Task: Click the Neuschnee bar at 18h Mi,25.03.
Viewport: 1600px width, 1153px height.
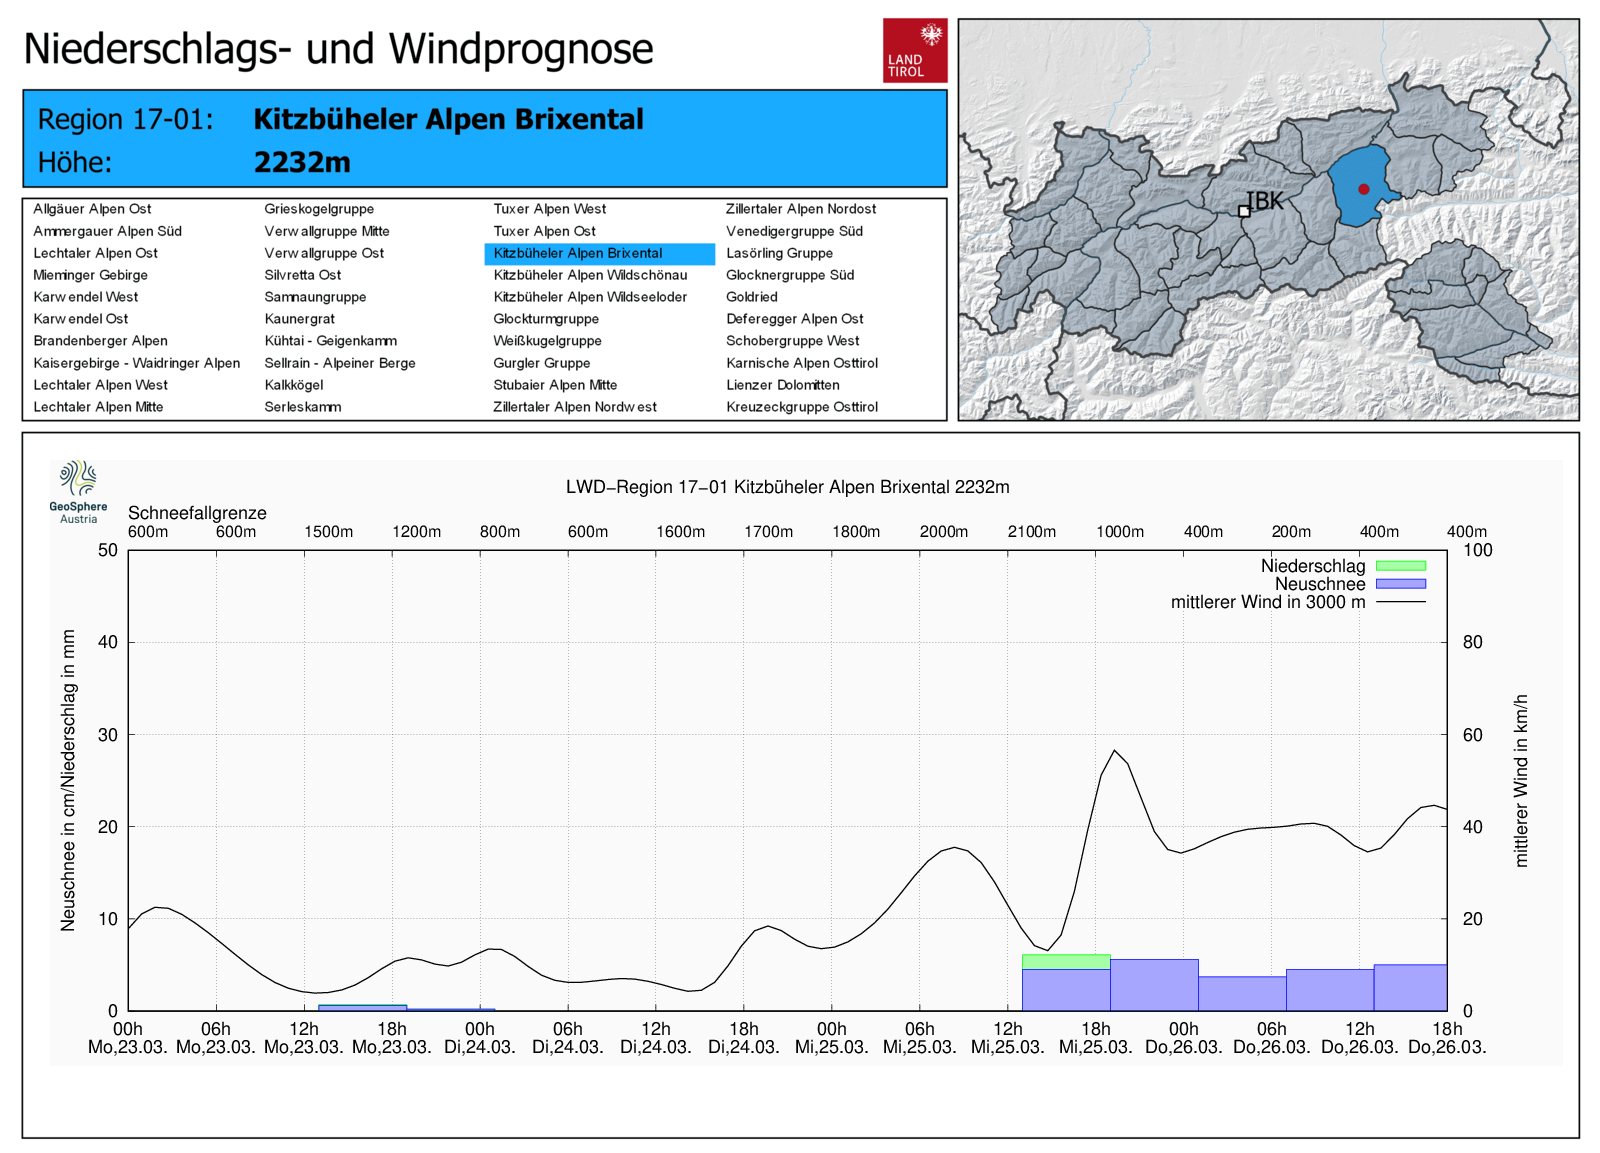Action: (x=1153, y=985)
